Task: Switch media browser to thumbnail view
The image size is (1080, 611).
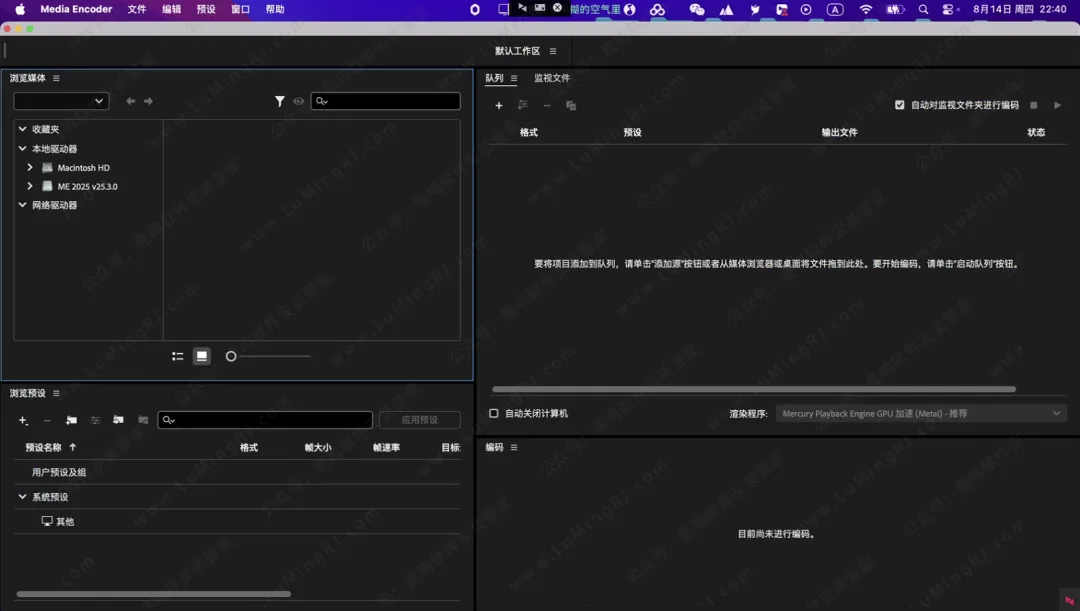Action: [202, 356]
